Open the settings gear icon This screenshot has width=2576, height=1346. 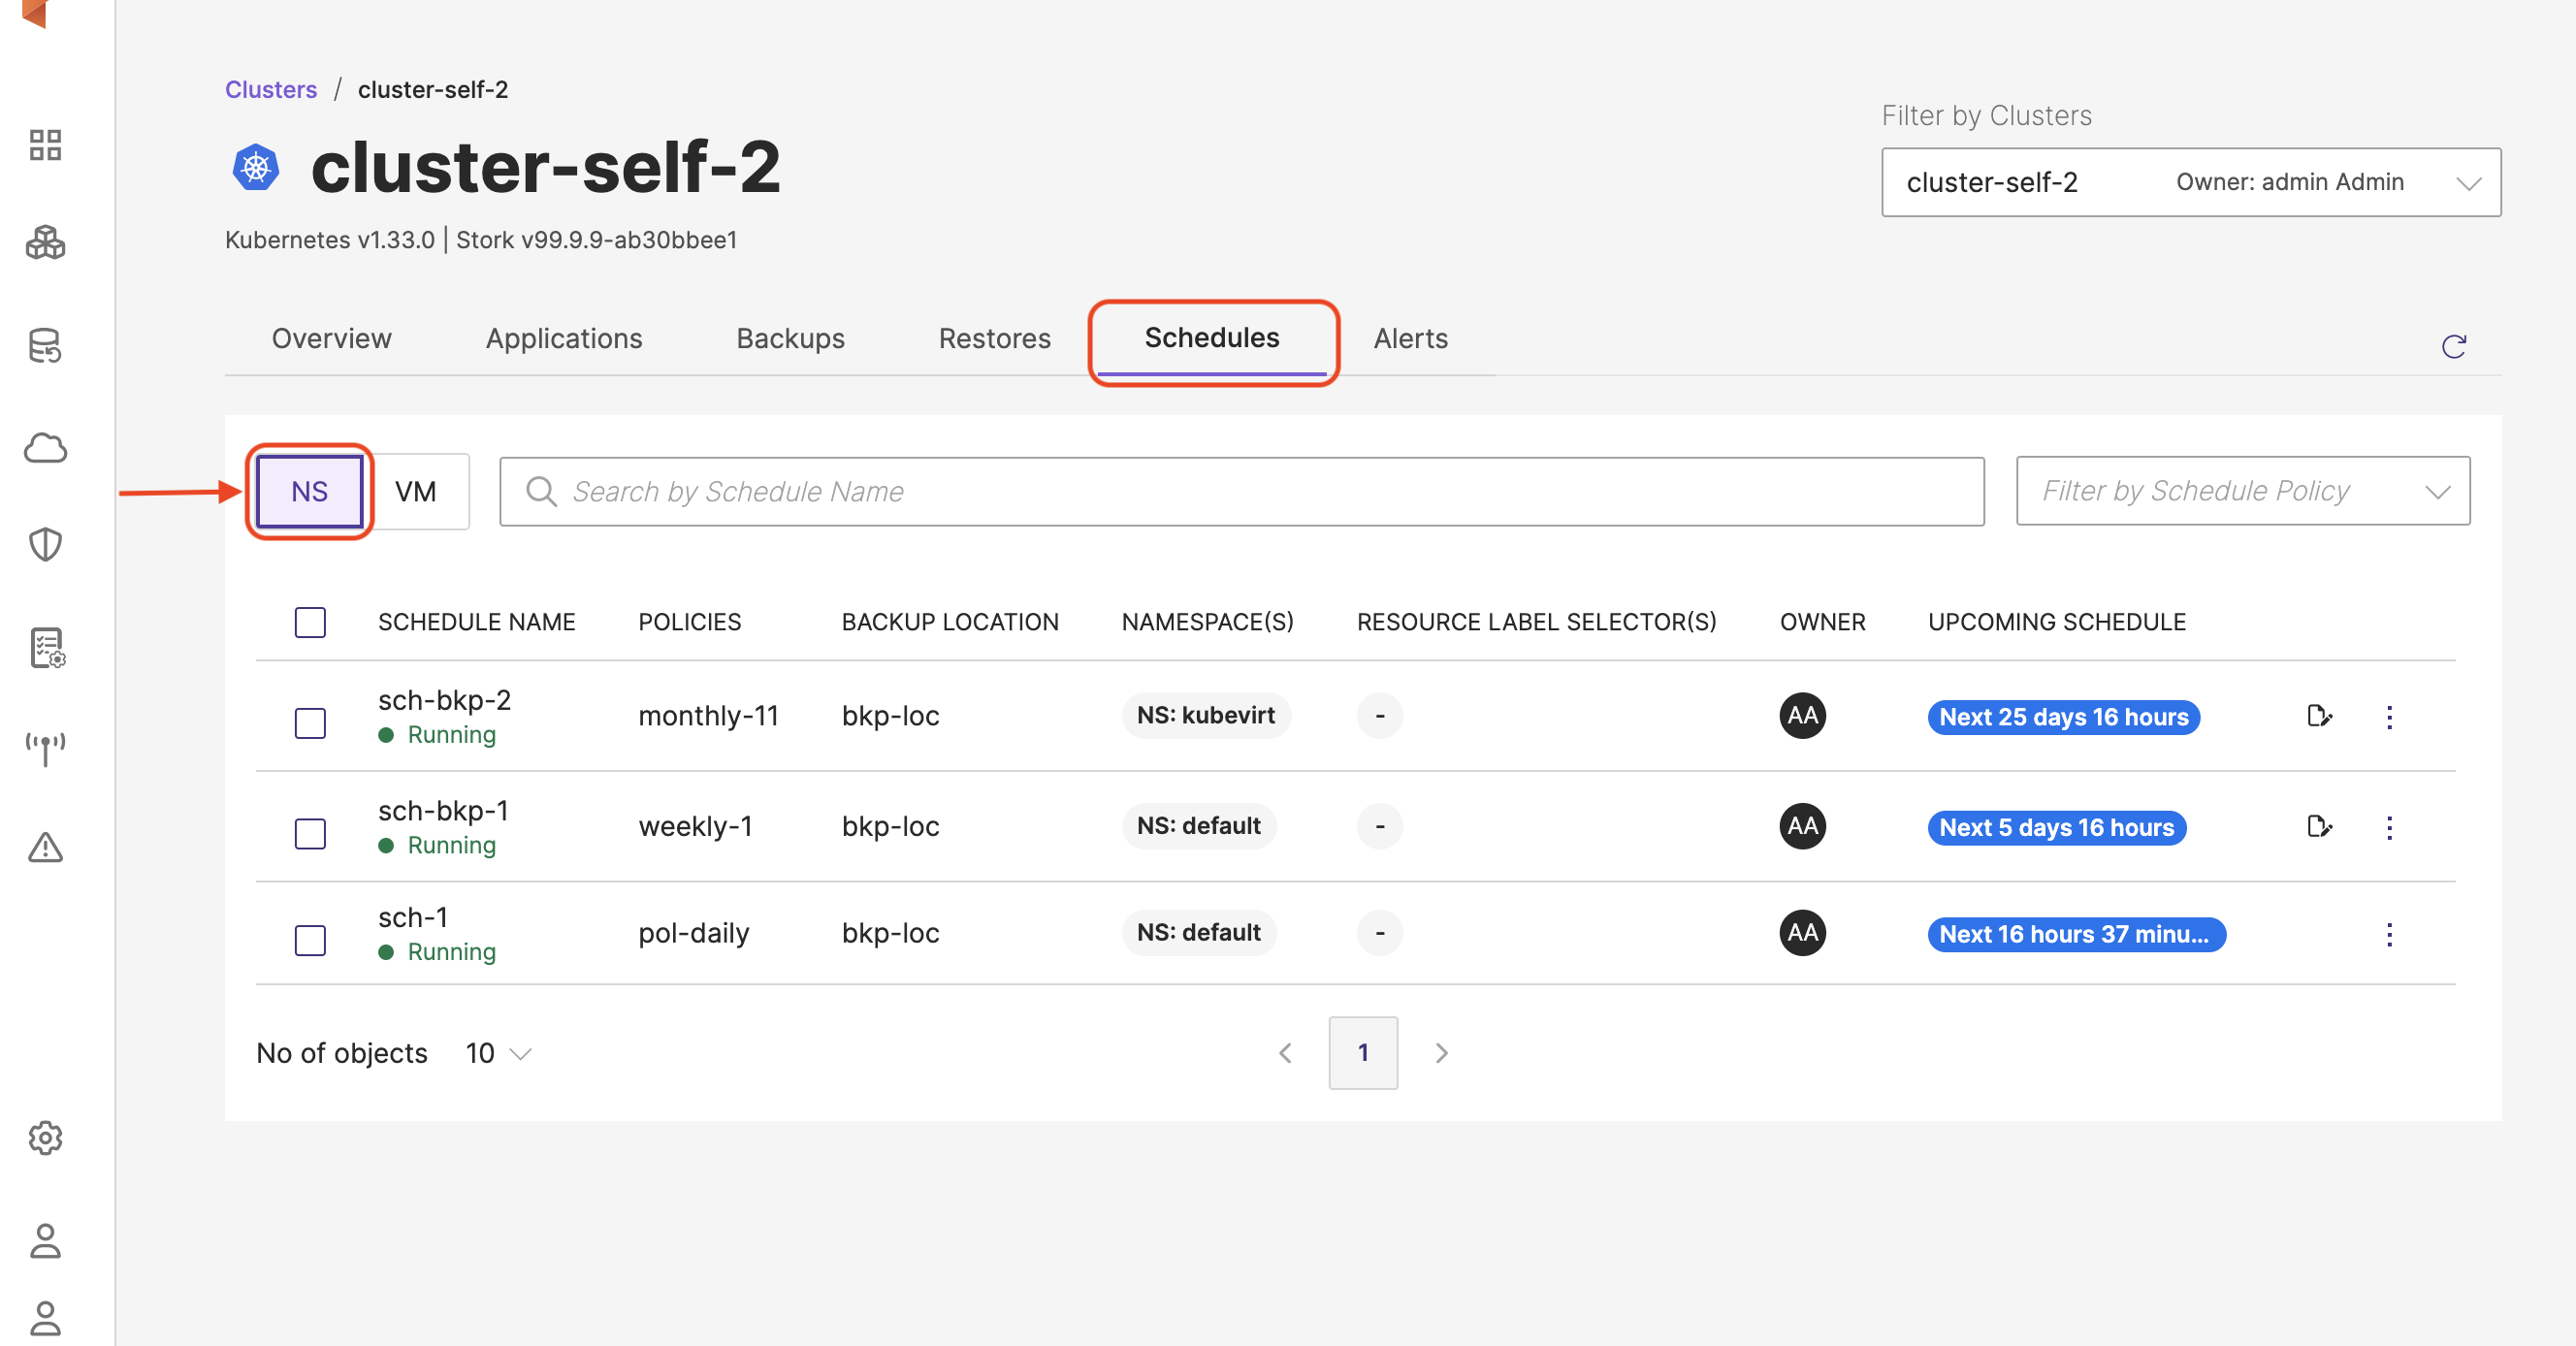tap(45, 1138)
